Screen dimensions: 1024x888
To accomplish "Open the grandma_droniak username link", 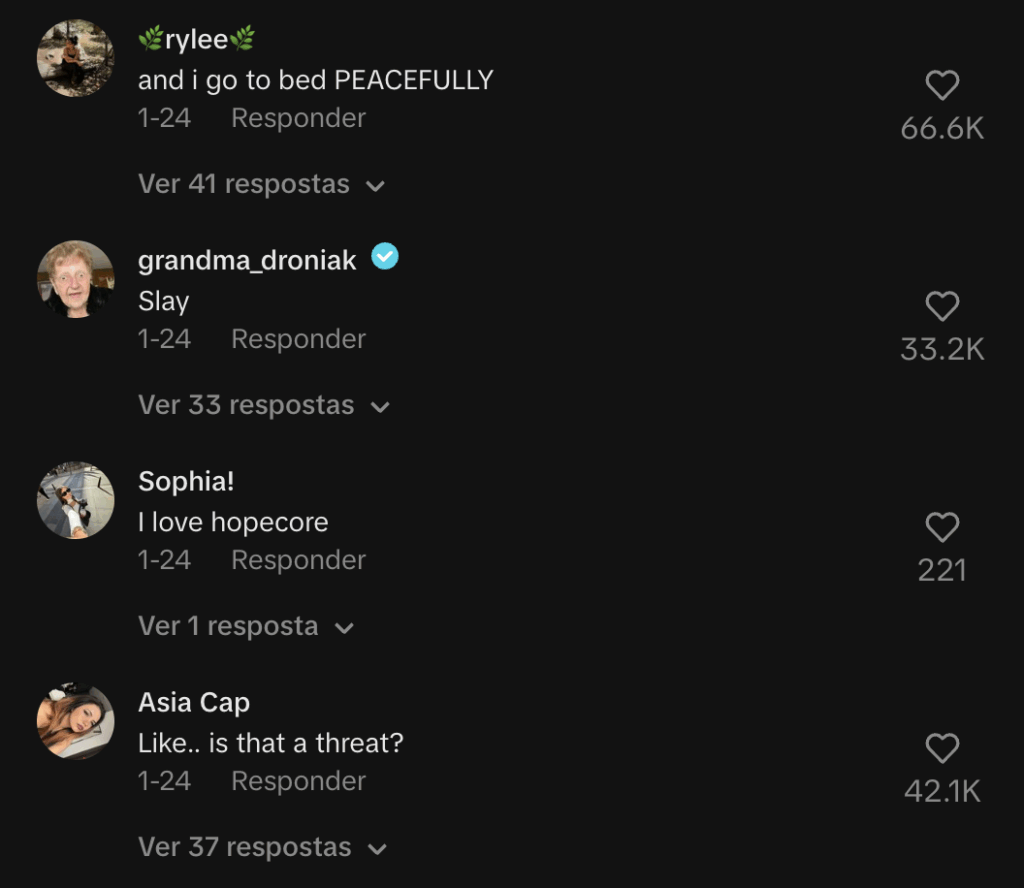I will tap(247, 261).
